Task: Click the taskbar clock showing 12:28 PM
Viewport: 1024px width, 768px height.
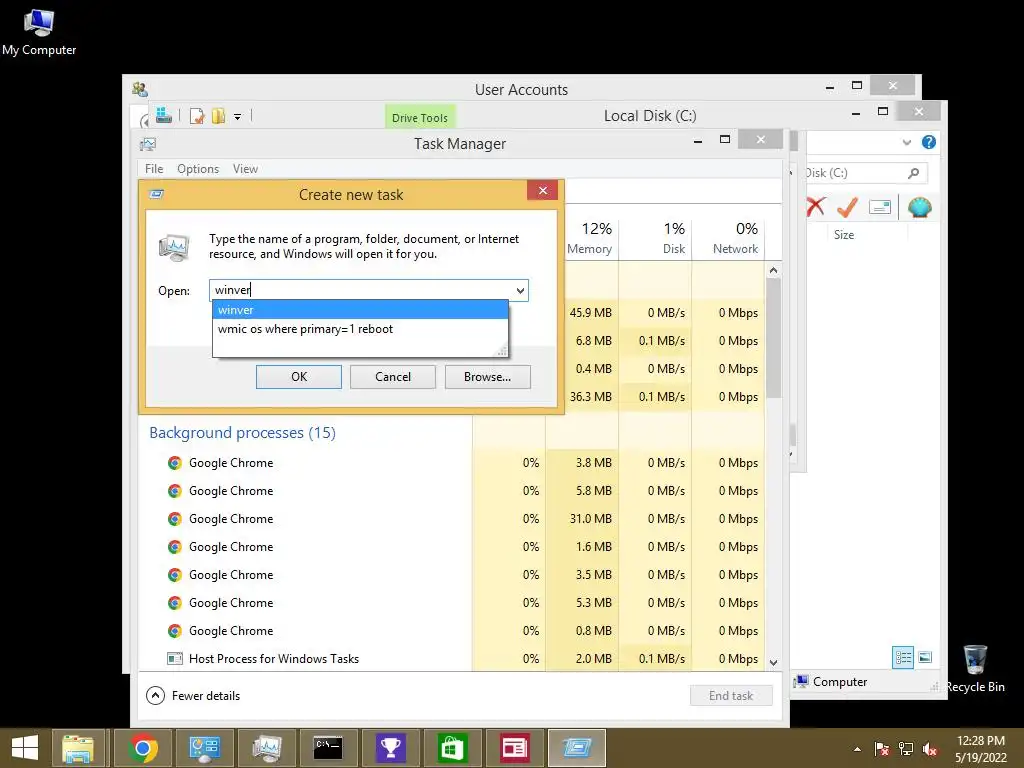Action: pyautogui.click(x=981, y=749)
